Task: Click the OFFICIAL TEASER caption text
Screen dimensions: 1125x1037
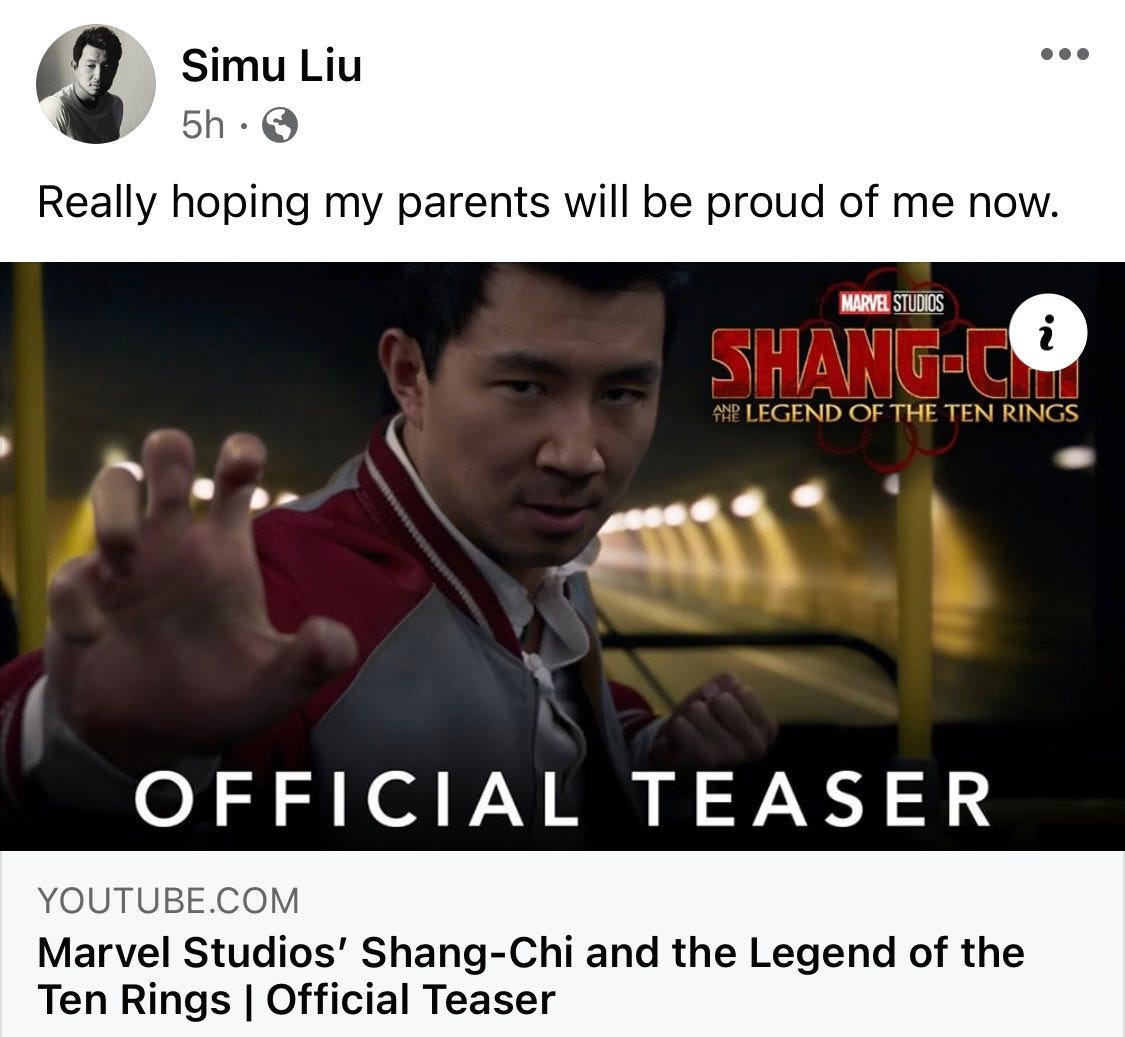Action: 563,799
